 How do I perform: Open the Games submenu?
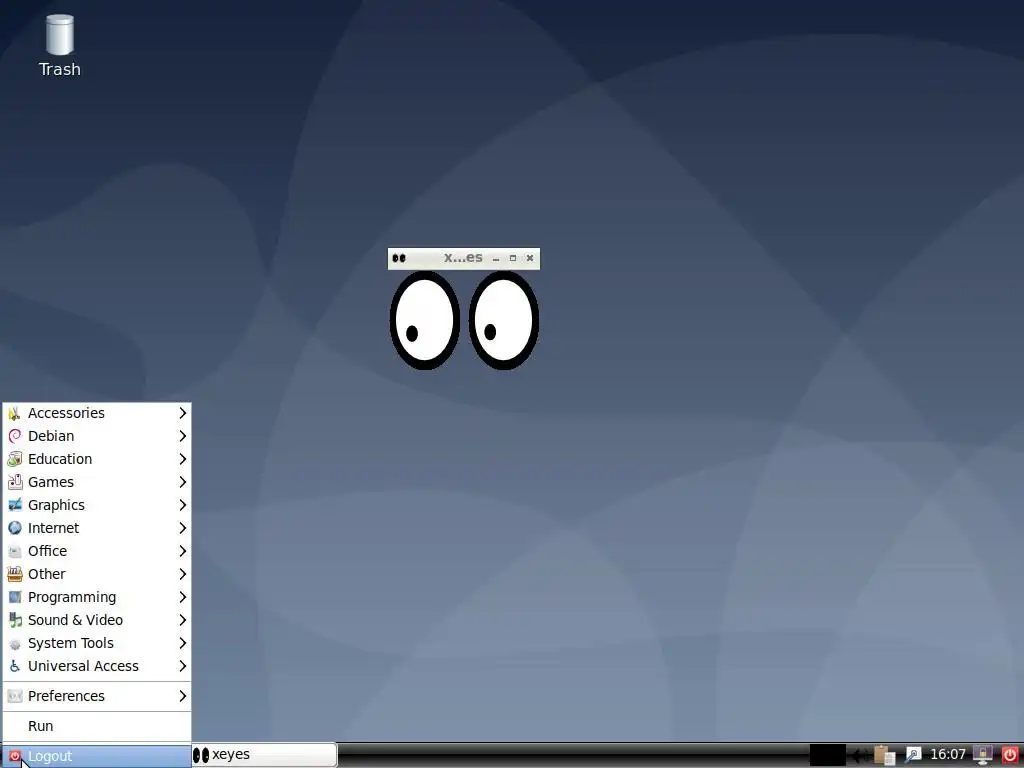[x=97, y=482]
